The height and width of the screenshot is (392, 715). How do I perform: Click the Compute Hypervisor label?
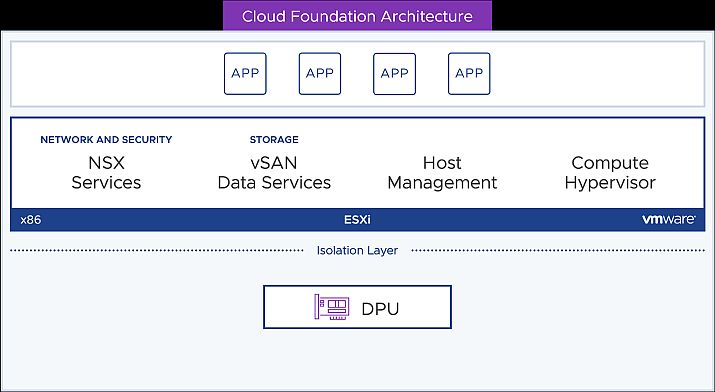tap(610, 173)
